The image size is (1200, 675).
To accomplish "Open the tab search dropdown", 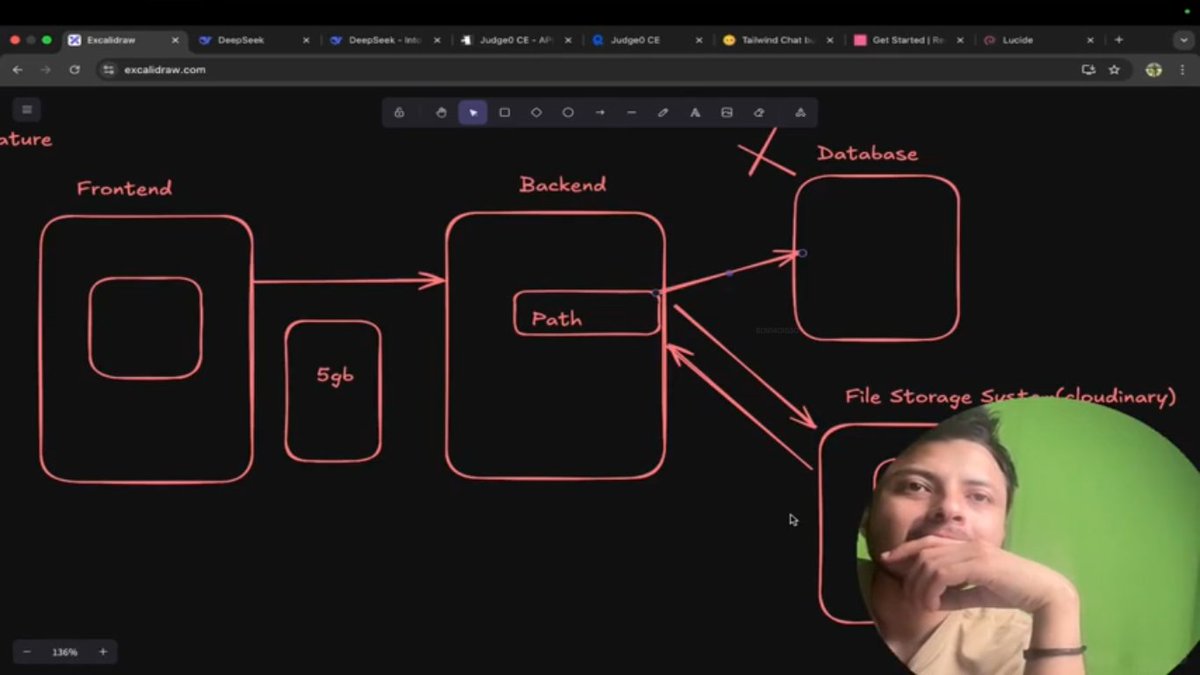I will (x=1184, y=40).
